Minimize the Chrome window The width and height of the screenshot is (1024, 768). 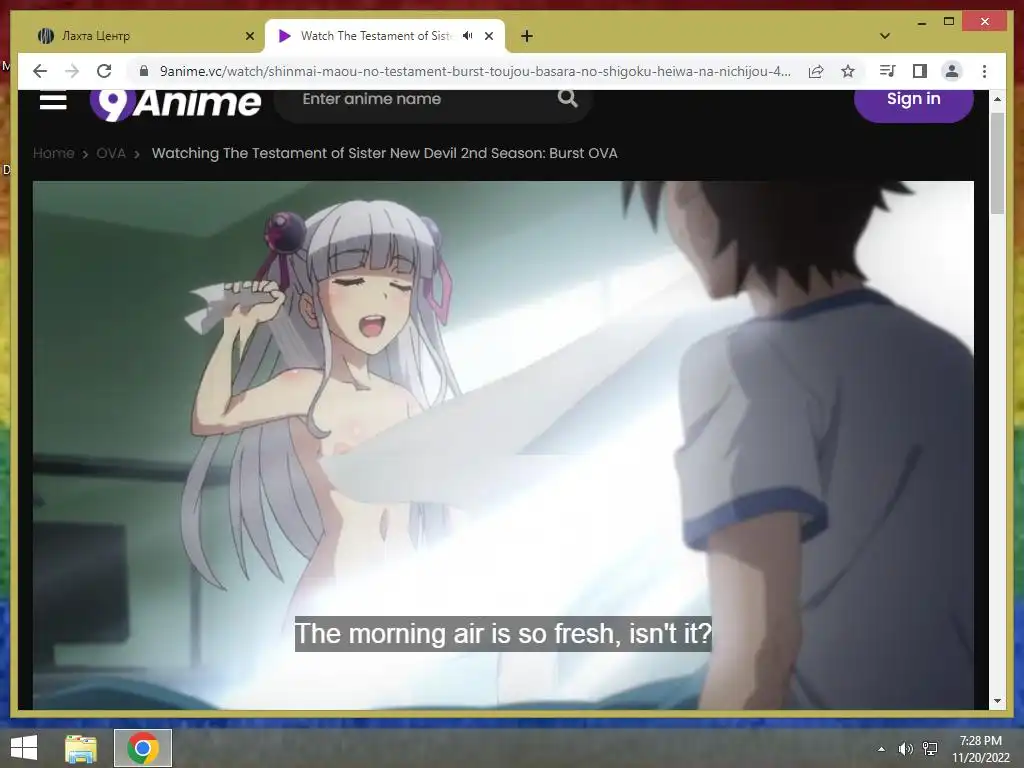tap(921, 22)
